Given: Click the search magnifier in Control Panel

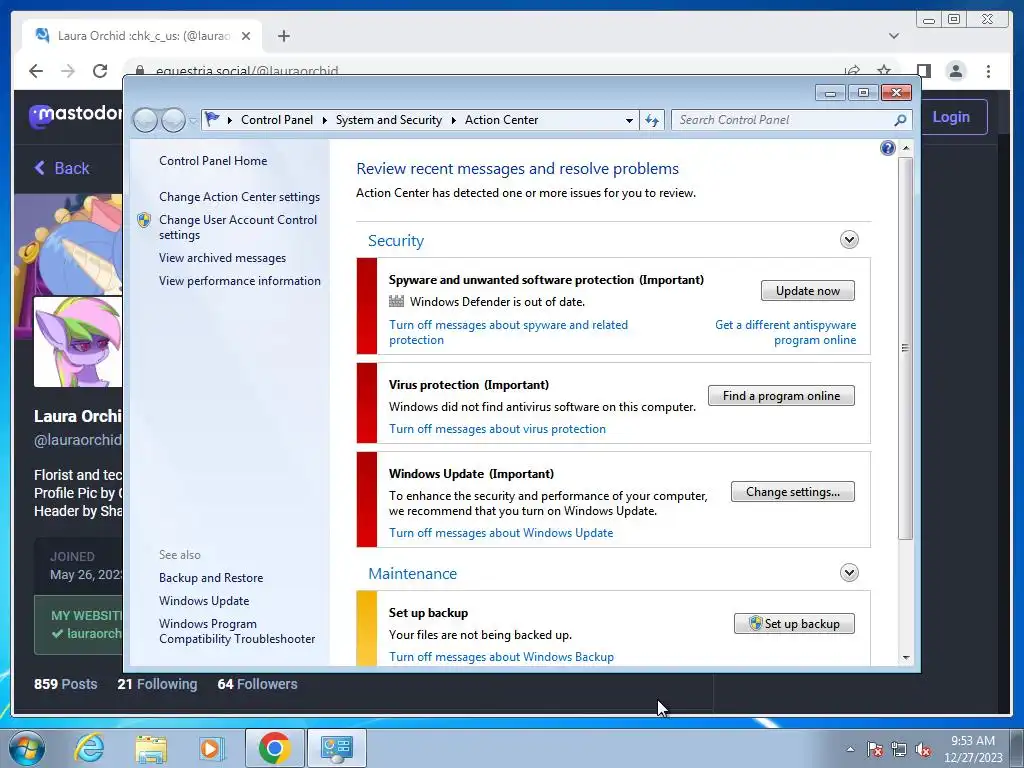Looking at the screenshot, I should pyautogui.click(x=900, y=120).
